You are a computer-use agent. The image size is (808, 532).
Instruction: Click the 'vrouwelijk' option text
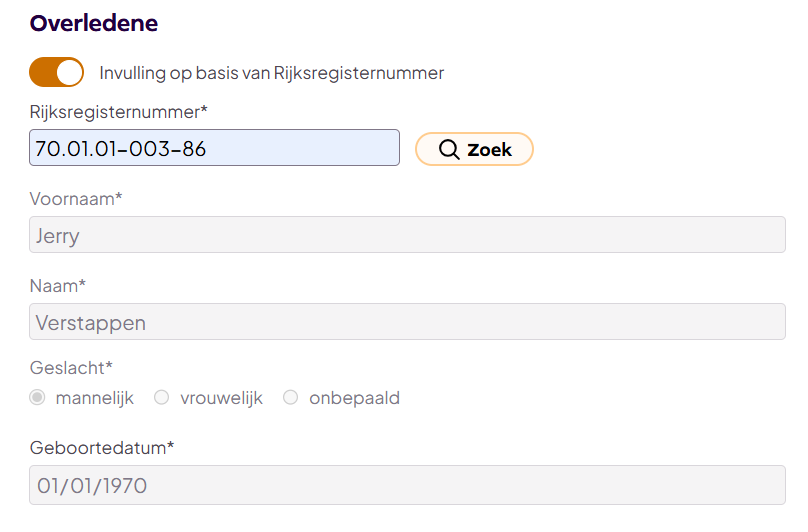point(221,398)
